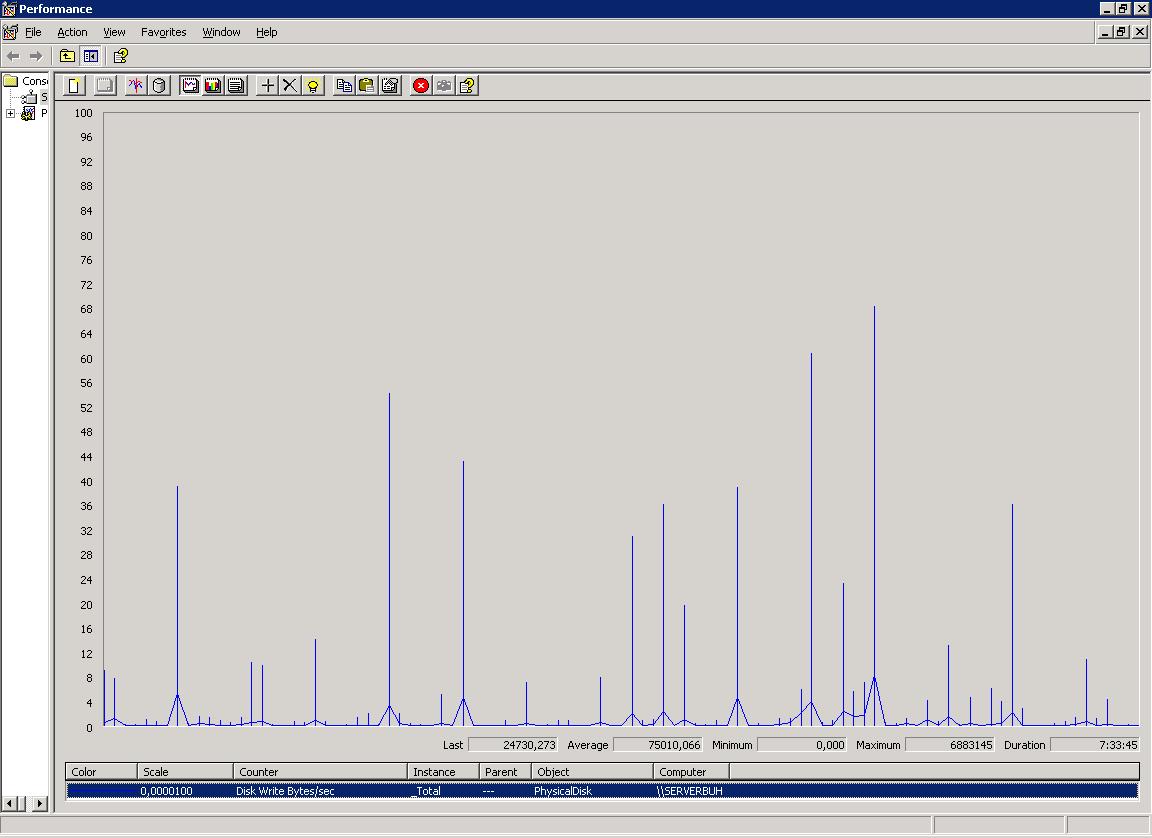Open the Window menu
Viewport: 1152px width, 838px height.
click(x=221, y=32)
